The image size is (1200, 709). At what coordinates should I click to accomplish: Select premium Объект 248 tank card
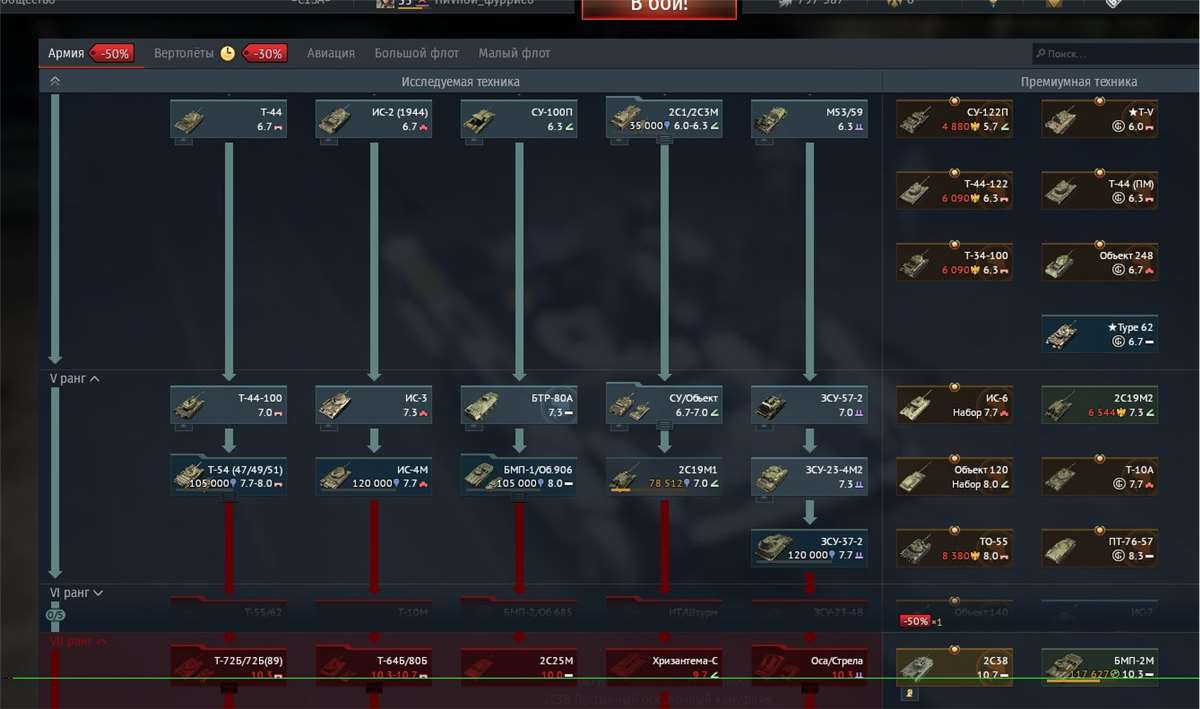tap(1100, 263)
